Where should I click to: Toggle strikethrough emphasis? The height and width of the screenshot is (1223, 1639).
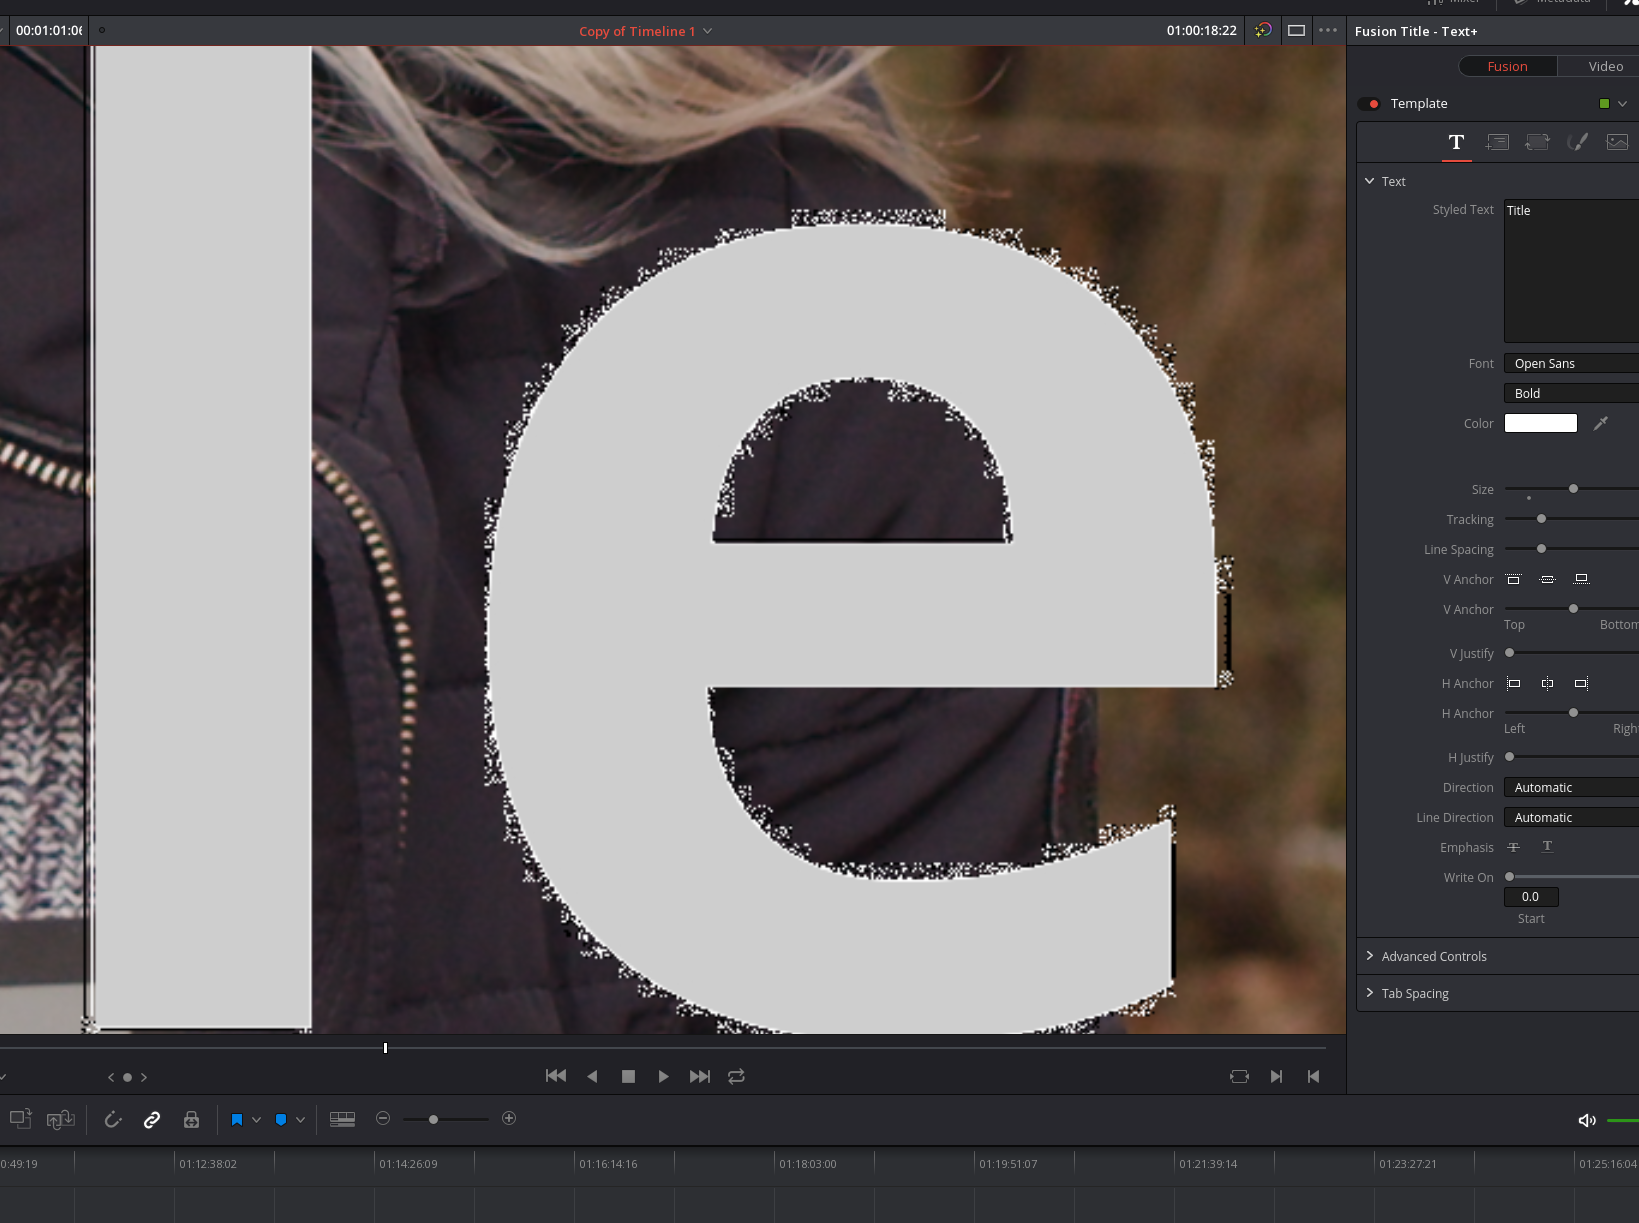pyautogui.click(x=1514, y=847)
